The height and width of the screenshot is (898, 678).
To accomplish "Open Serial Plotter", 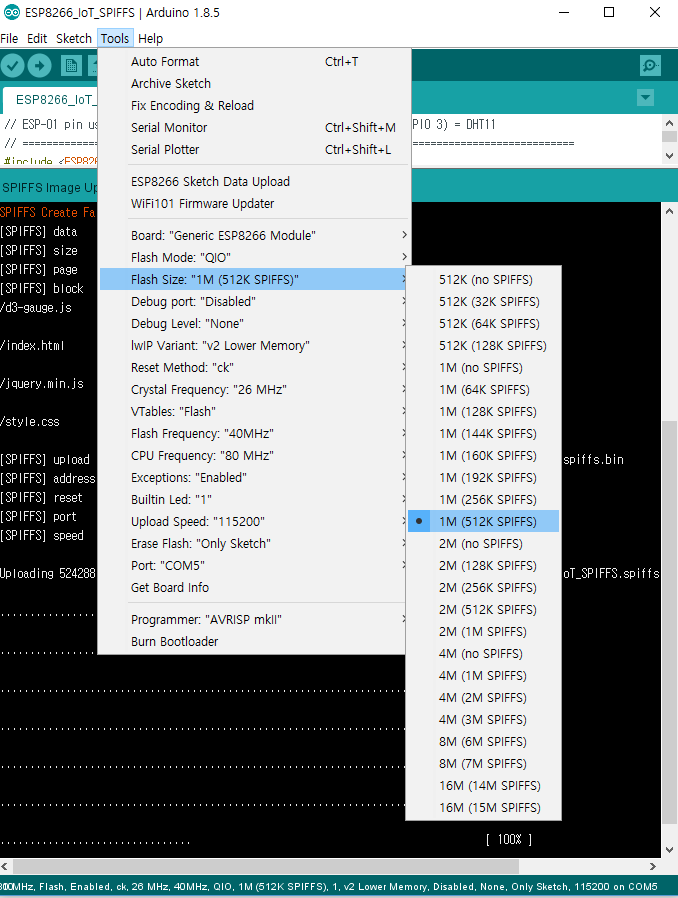I will tap(254, 149).
